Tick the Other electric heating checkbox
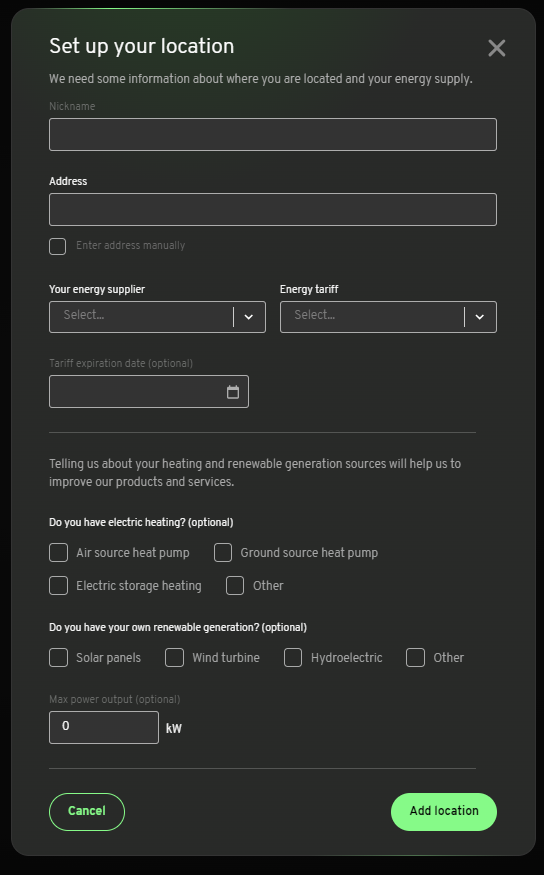Screen dimensions: 544x875 click(x=235, y=585)
